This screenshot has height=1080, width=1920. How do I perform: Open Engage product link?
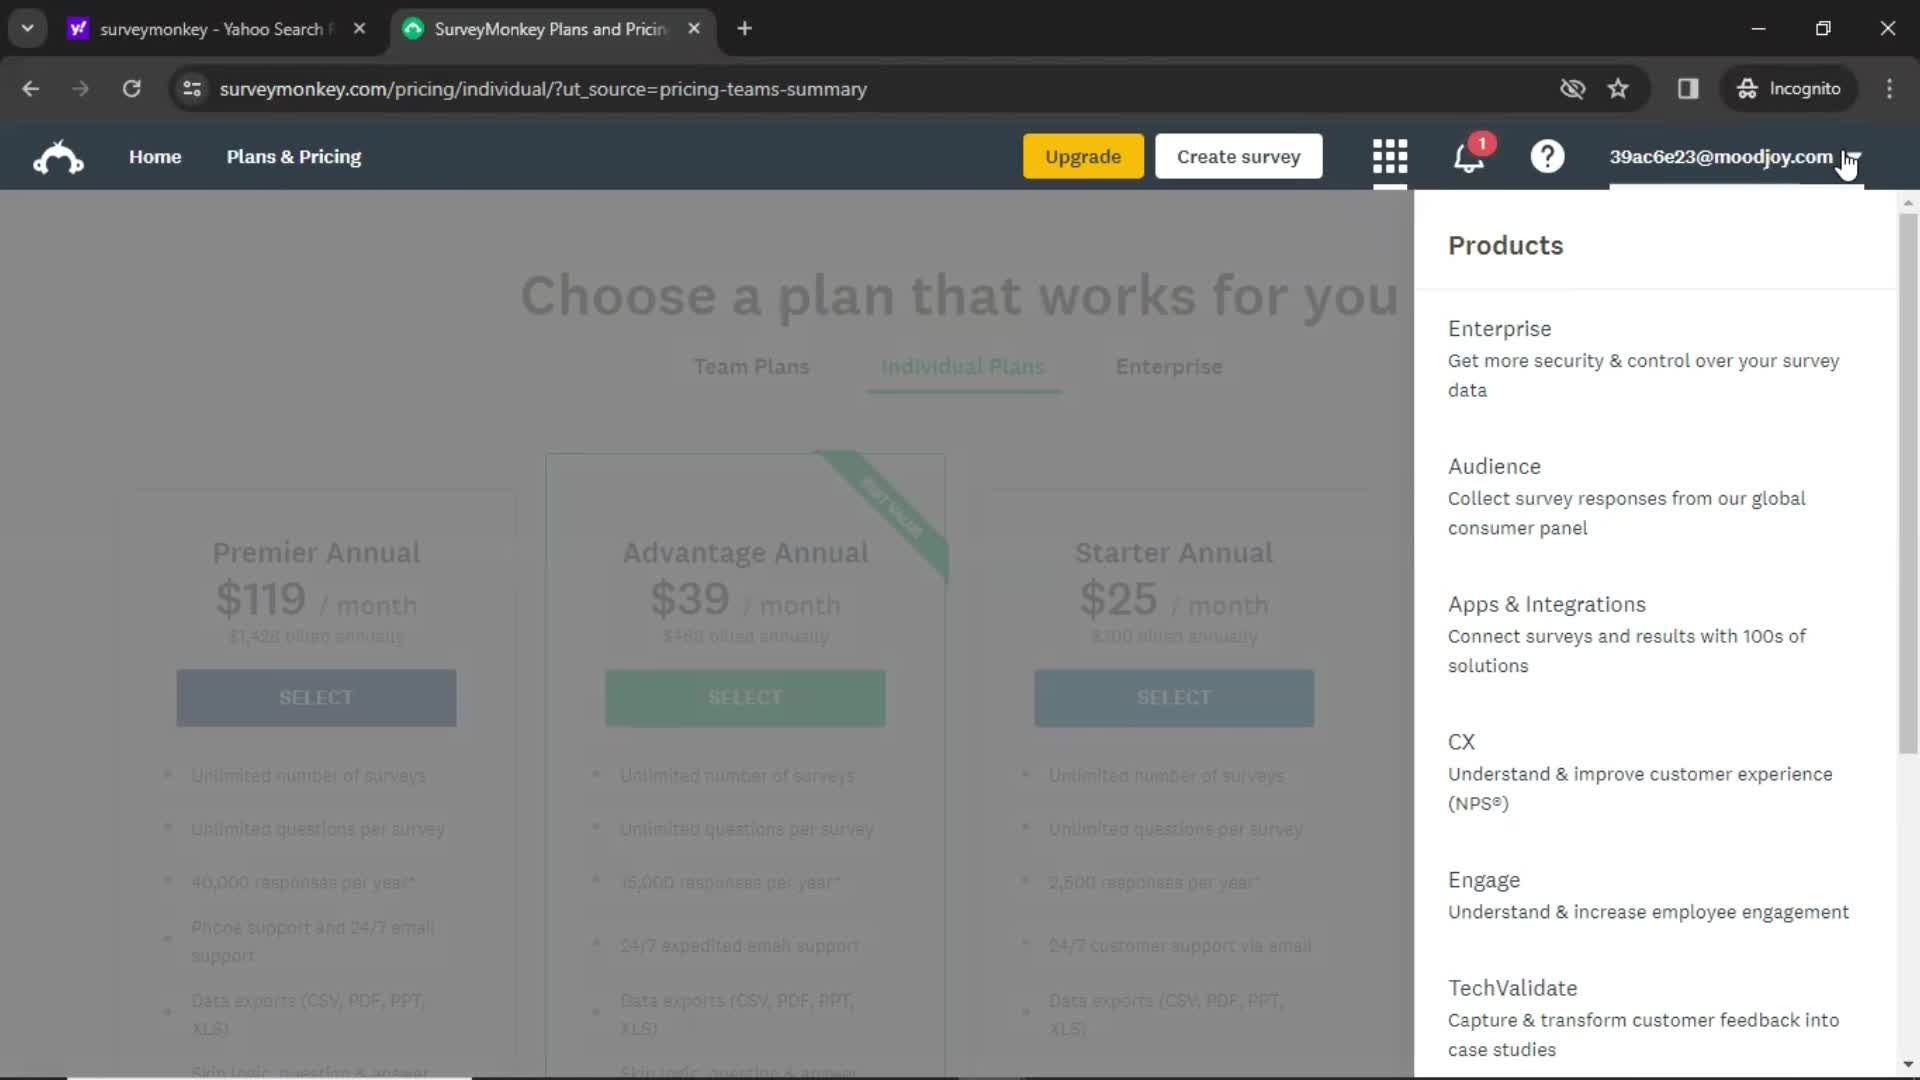coord(1484,881)
